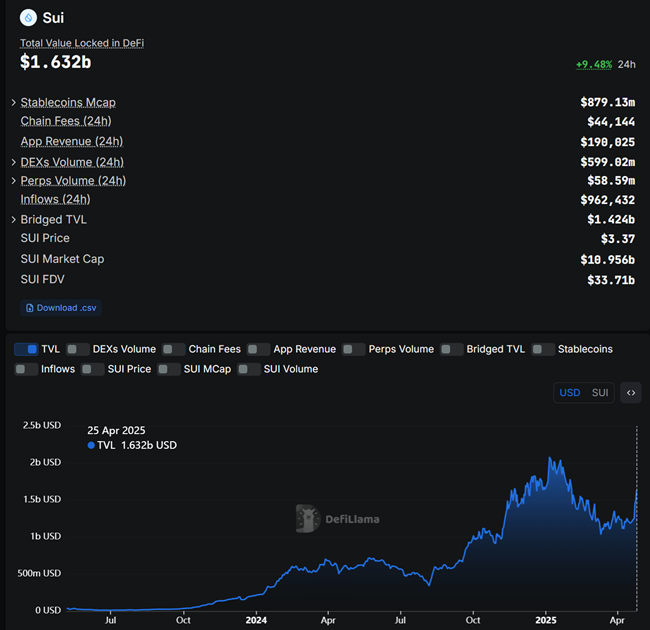Click the $3.37 SUI price value
The width and height of the screenshot is (650, 630).
click(618, 239)
